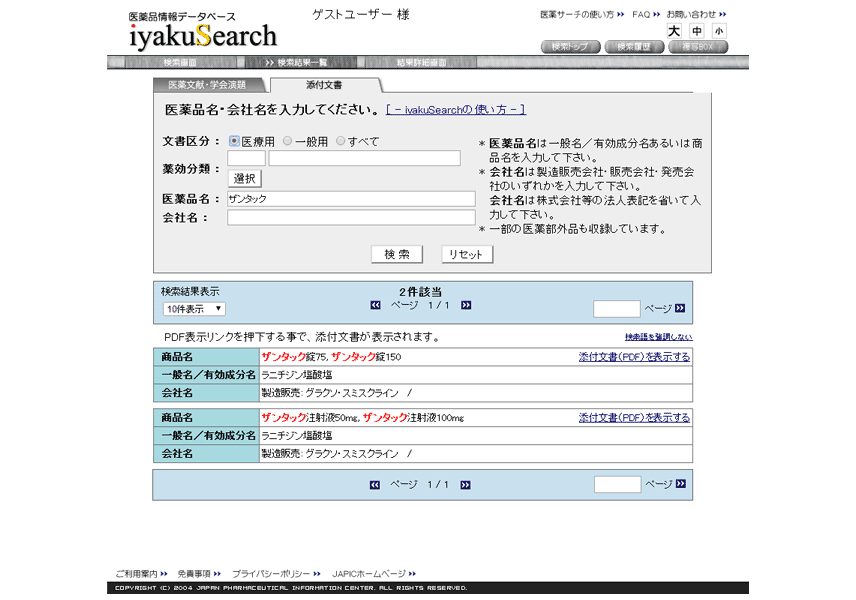
Task: Focus lower page number input box
Action: coord(617,484)
